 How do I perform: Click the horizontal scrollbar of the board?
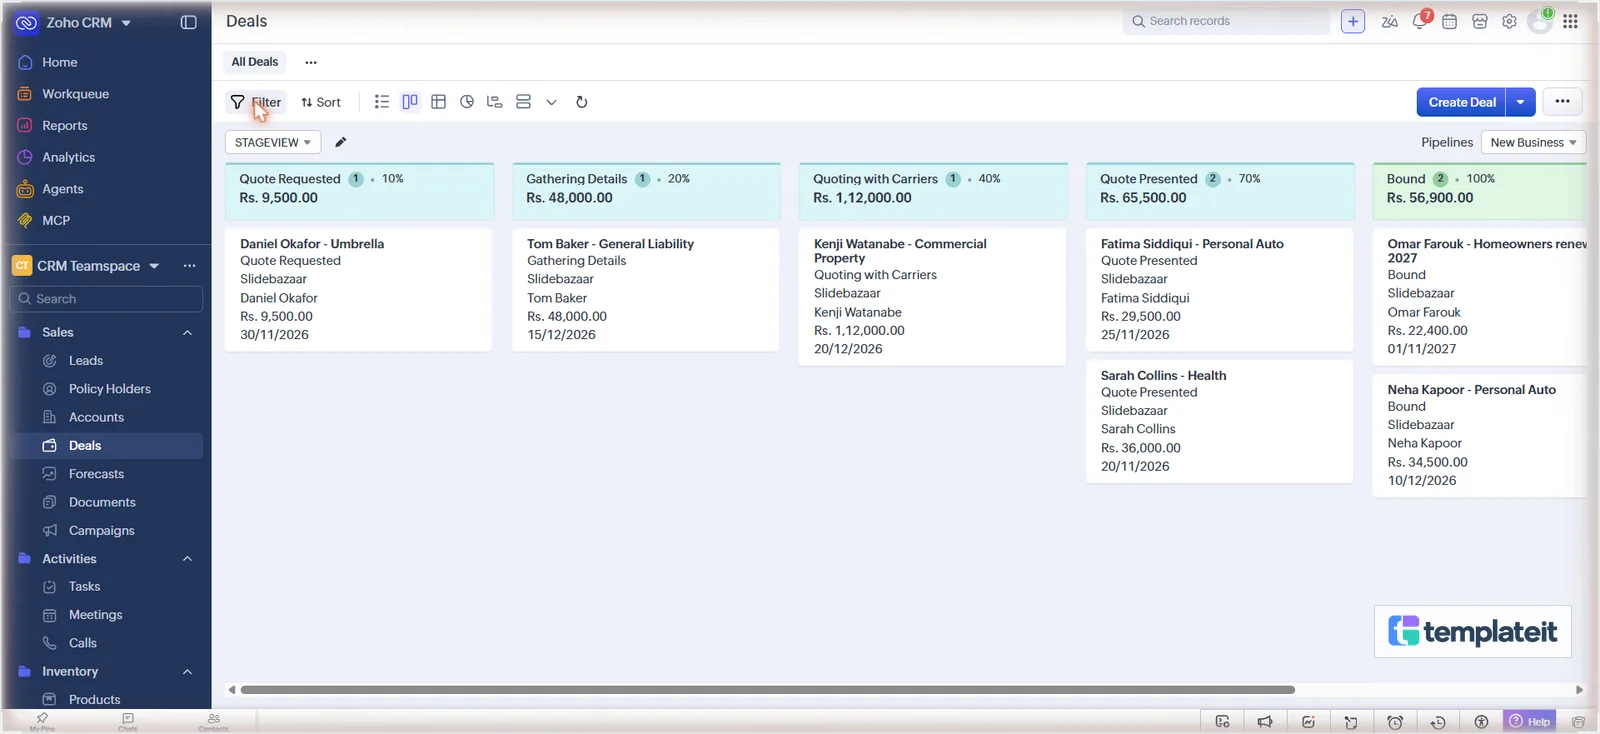click(768, 690)
